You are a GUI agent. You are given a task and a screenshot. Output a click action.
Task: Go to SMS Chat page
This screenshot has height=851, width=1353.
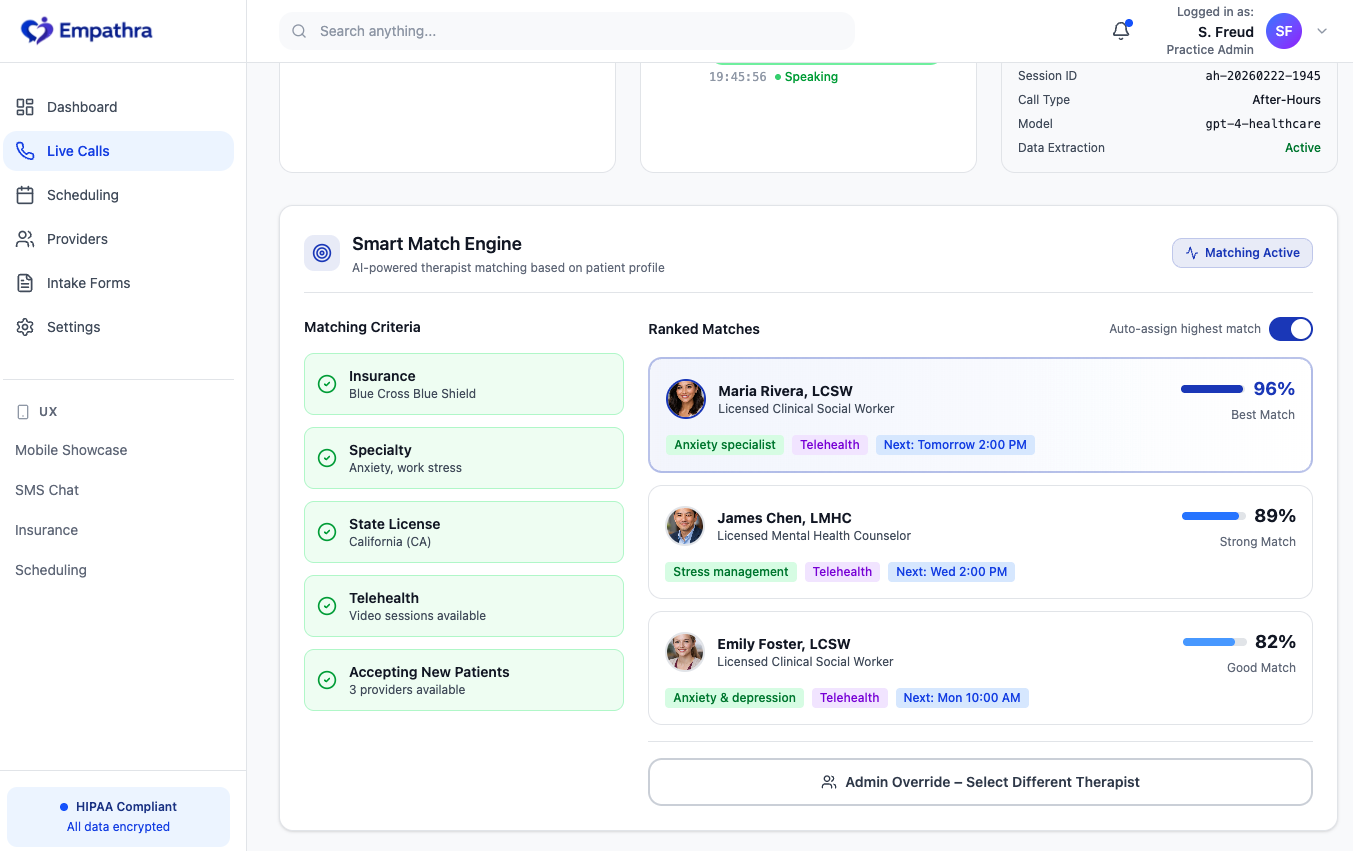[x=47, y=490]
